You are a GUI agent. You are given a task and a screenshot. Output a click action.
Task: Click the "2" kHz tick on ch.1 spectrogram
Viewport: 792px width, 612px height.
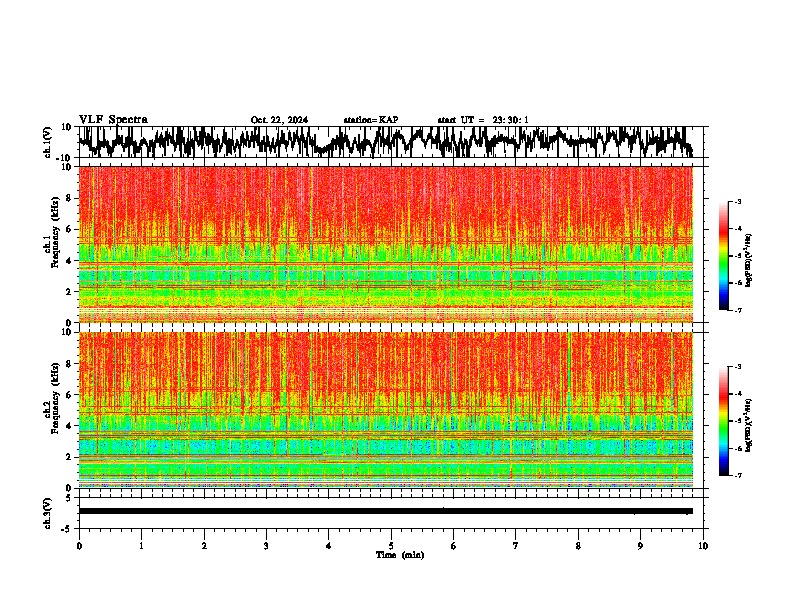point(69,292)
